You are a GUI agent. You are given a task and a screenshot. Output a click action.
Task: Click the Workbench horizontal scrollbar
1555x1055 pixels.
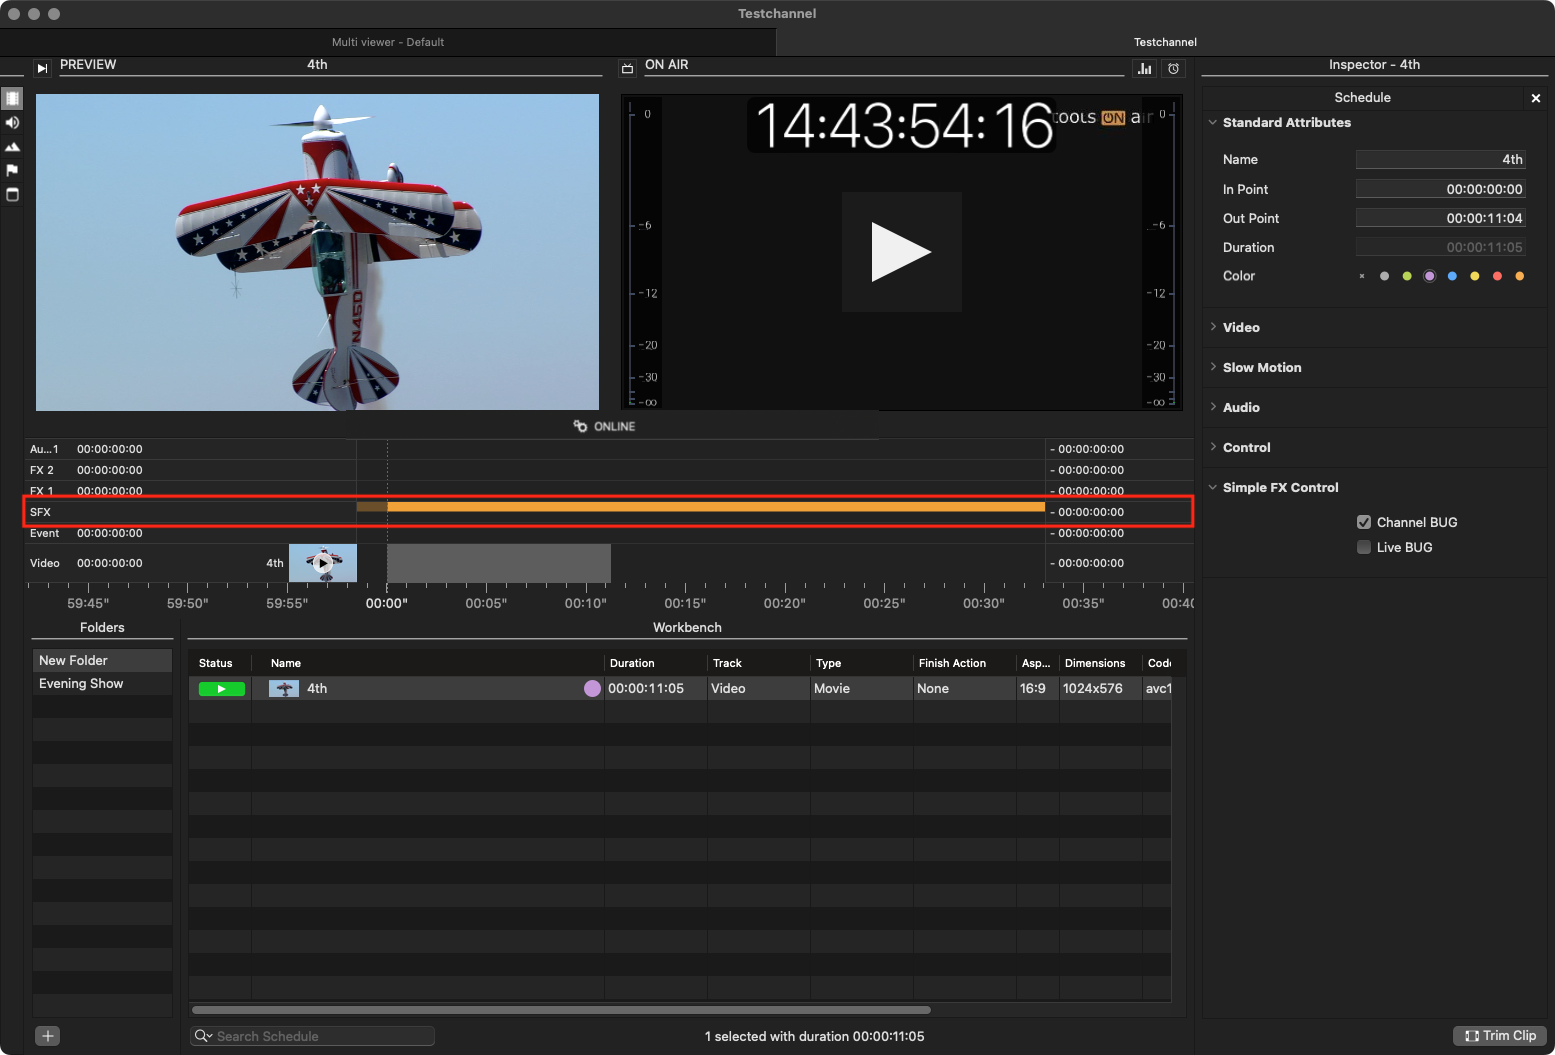pos(561,1010)
